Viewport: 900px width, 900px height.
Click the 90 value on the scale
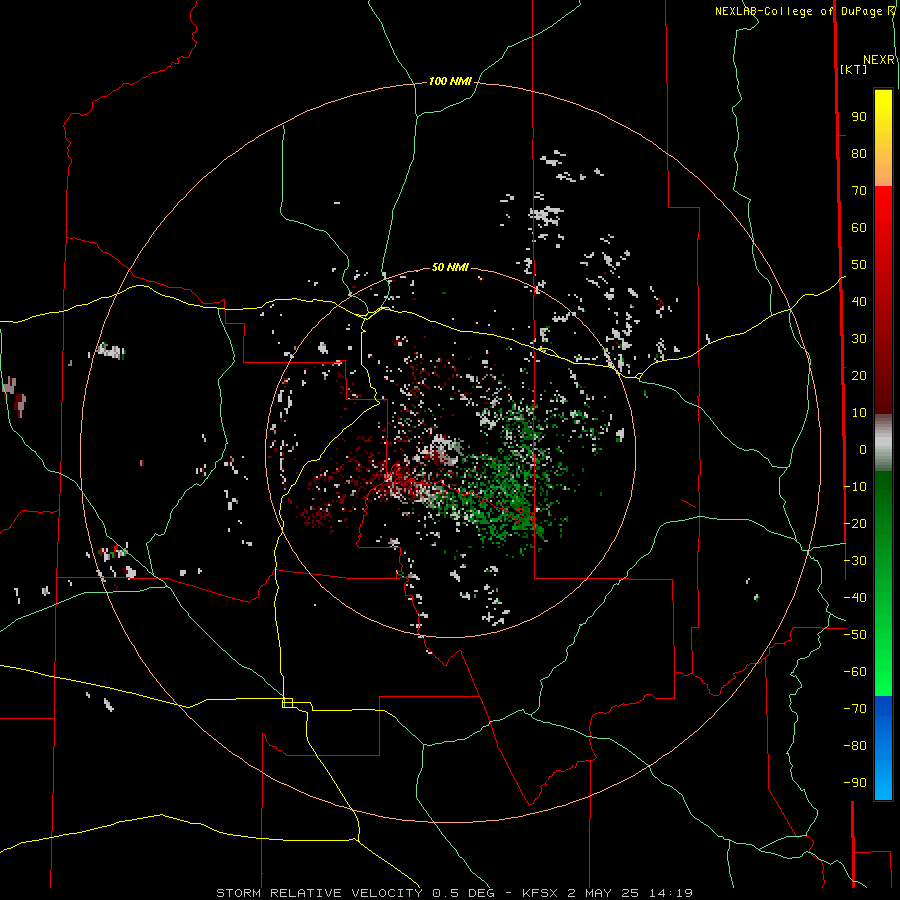pos(859,117)
